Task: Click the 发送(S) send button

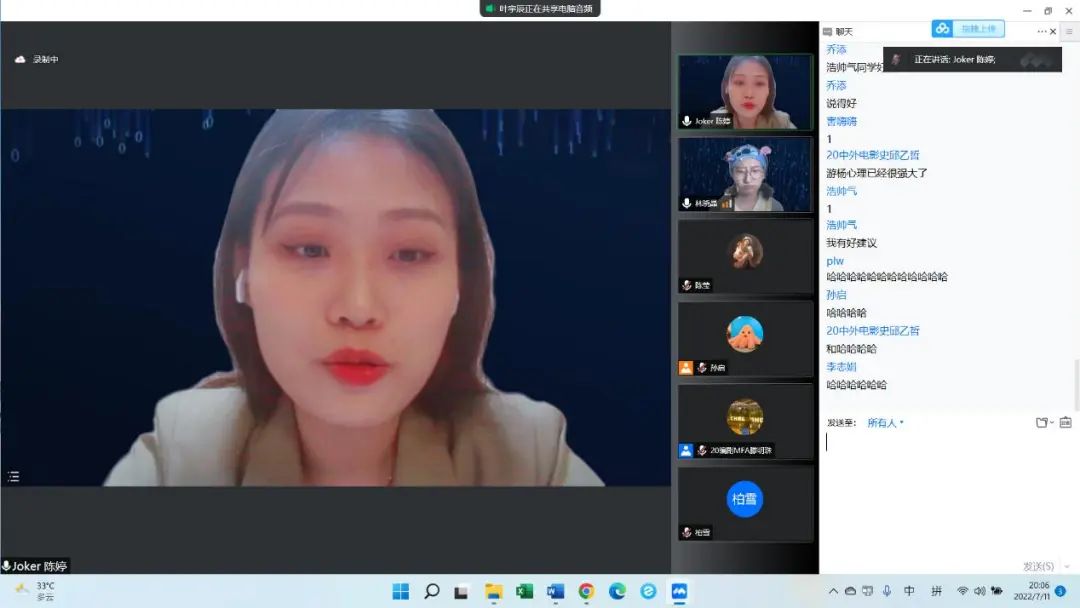Action: tap(1038, 567)
